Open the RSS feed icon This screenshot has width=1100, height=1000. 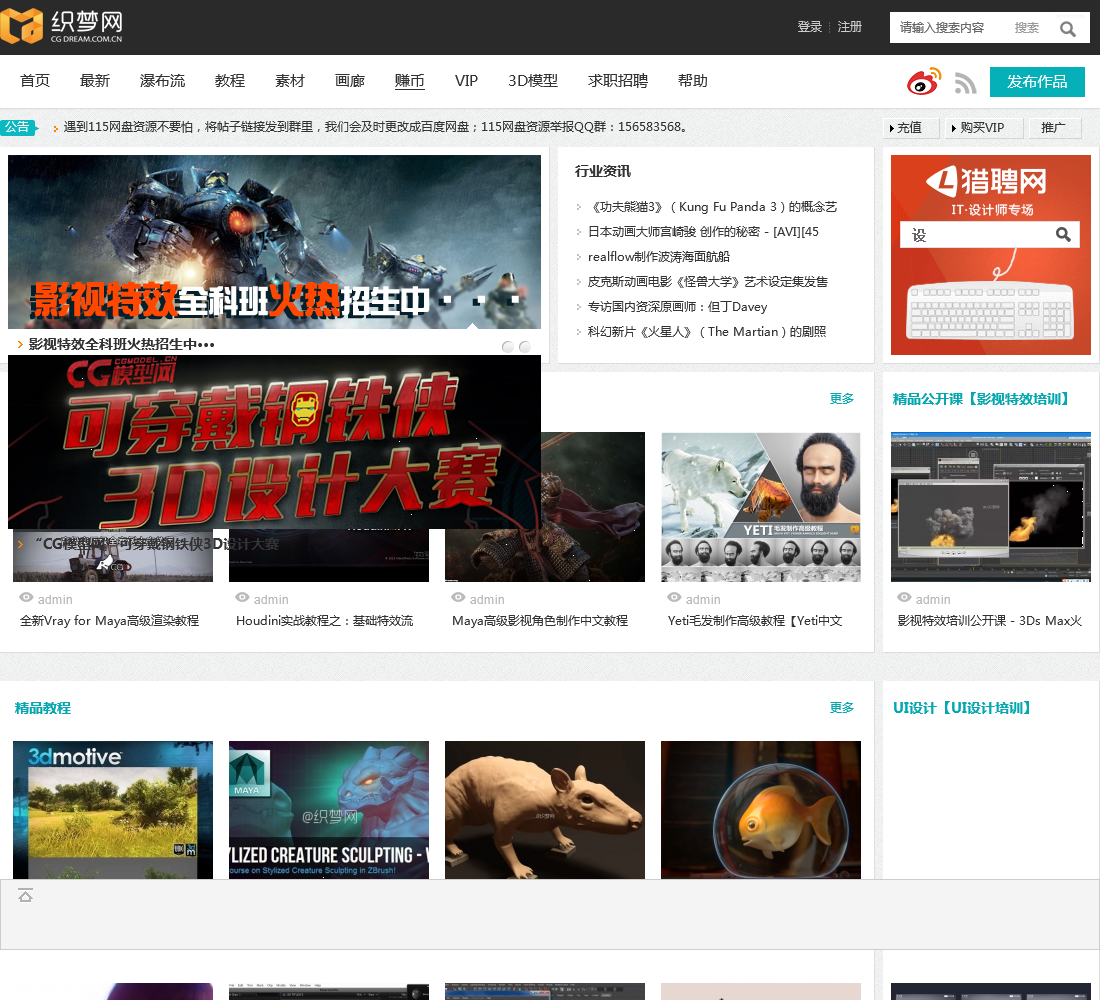click(965, 84)
